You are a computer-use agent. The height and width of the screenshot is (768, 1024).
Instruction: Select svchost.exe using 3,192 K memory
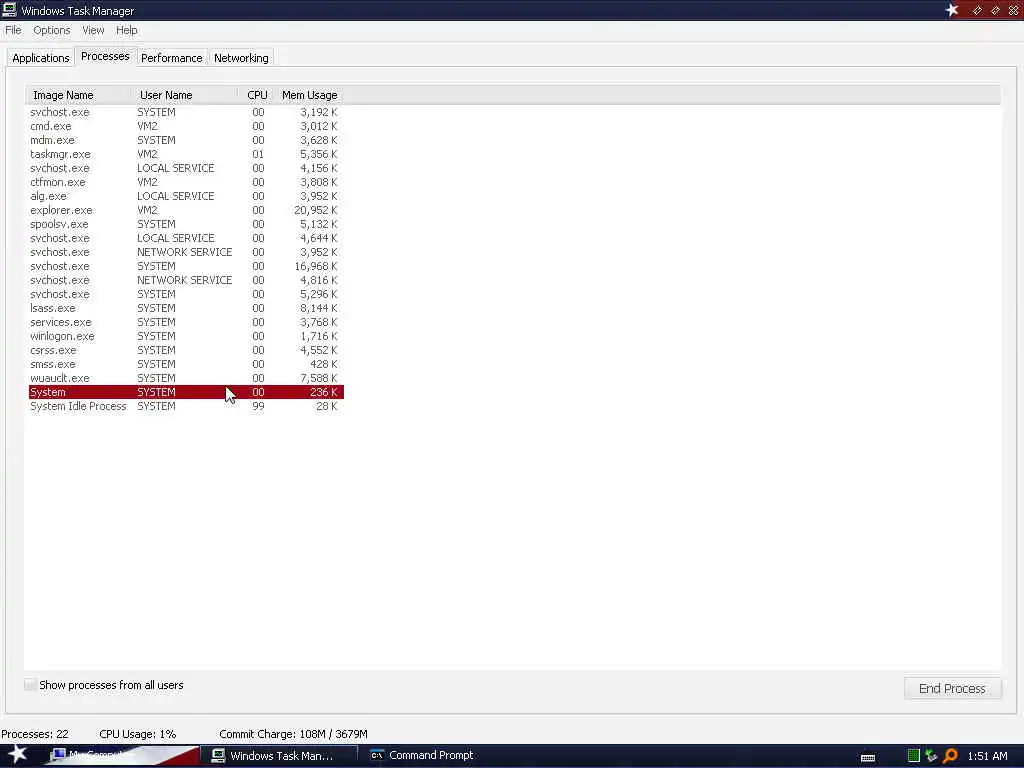[186, 112]
